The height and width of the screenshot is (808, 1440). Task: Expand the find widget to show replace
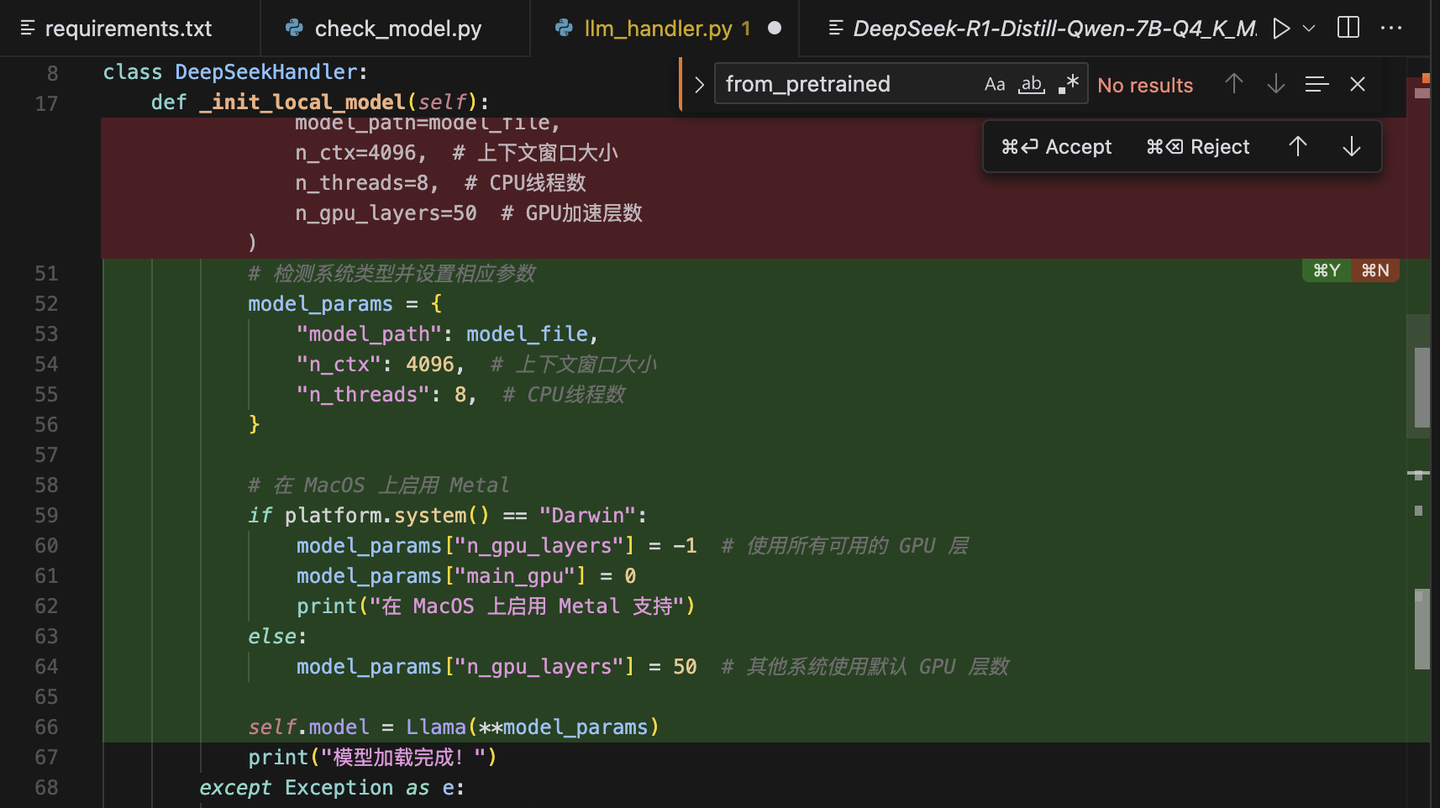(698, 84)
